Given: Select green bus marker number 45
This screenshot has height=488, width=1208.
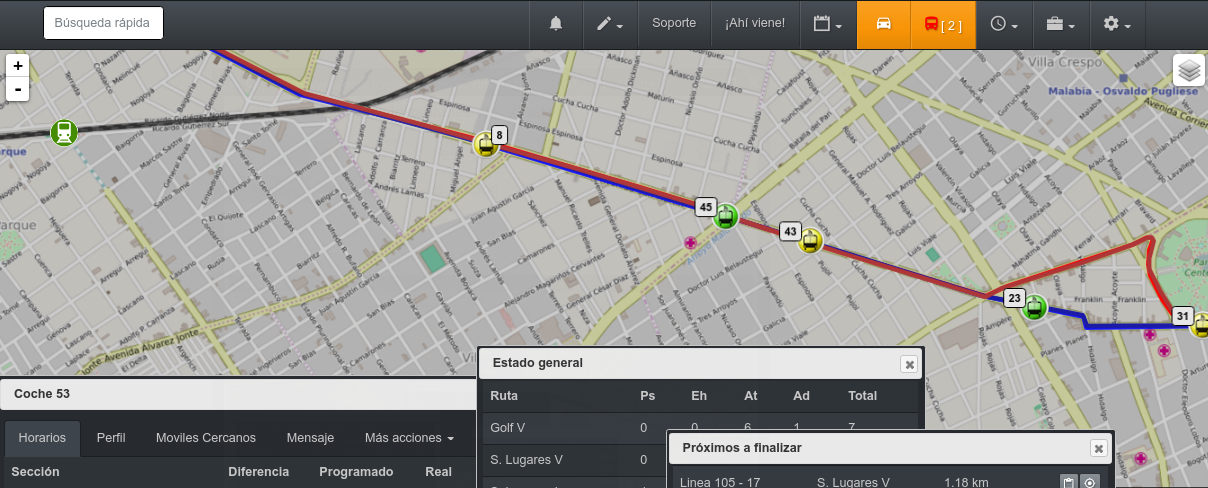Looking at the screenshot, I should [x=726, y=215].
